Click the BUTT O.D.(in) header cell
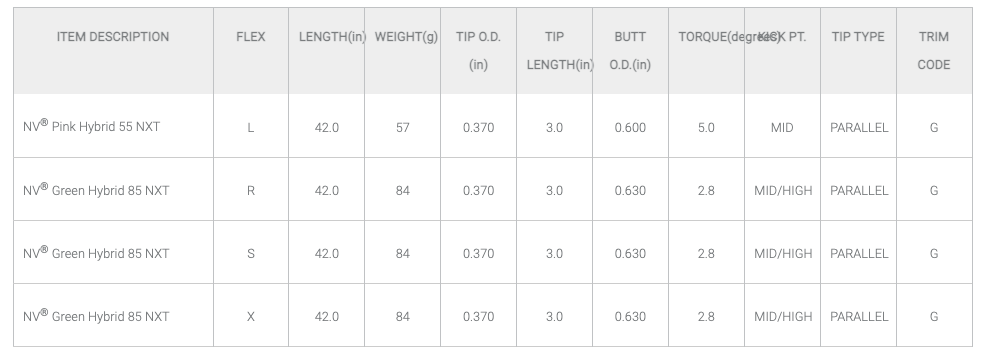This screenshot has width=986, height=361. (630, 51)
